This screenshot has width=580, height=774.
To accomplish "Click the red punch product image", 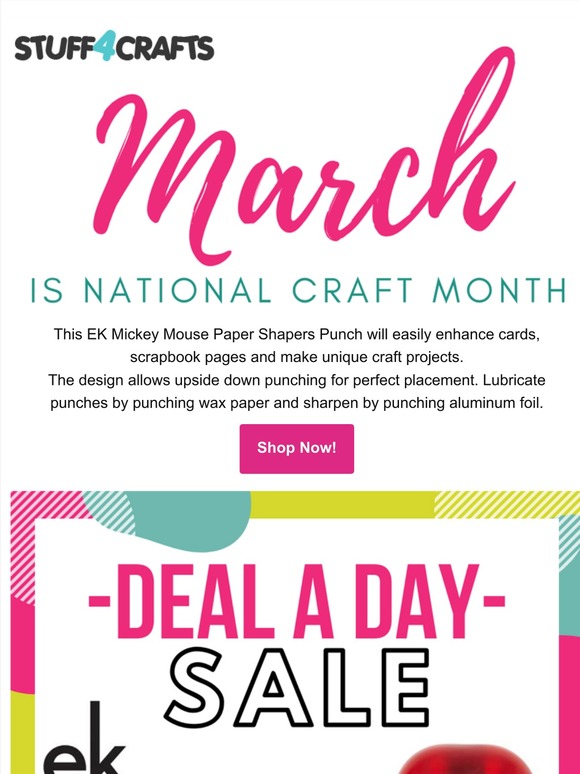I will pyautogui.click(x=464, y=760).
